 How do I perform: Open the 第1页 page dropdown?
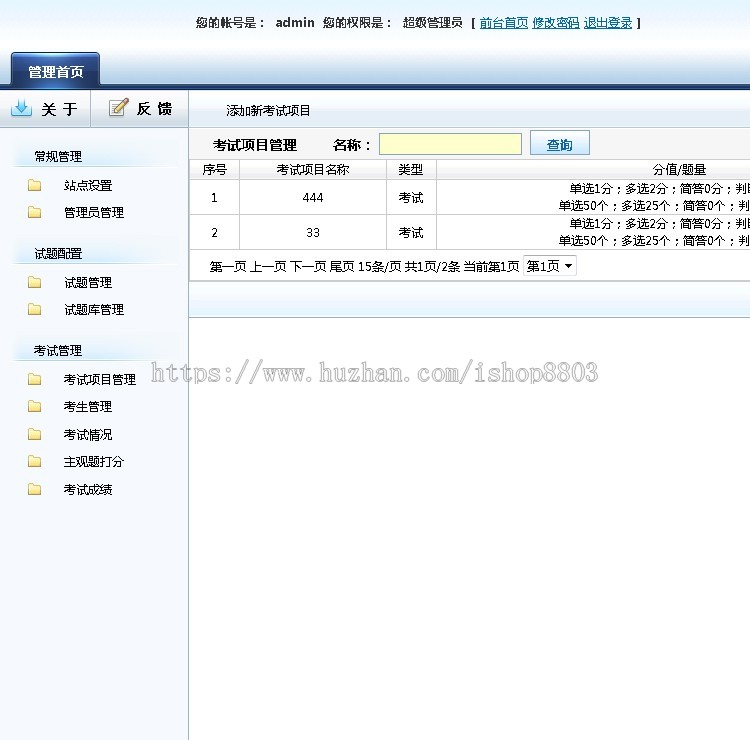pyautogui.click(x=550, y=266)
